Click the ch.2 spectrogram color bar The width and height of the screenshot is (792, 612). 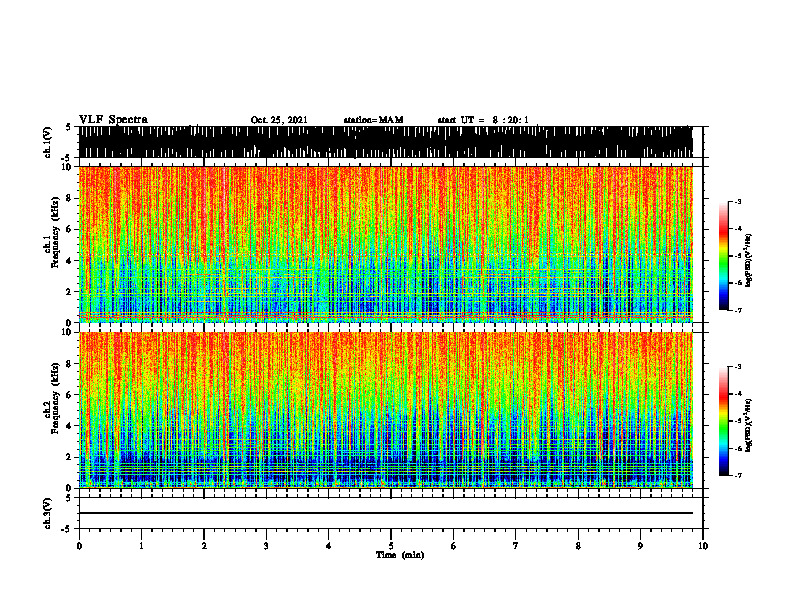click(x=723, y=421)
